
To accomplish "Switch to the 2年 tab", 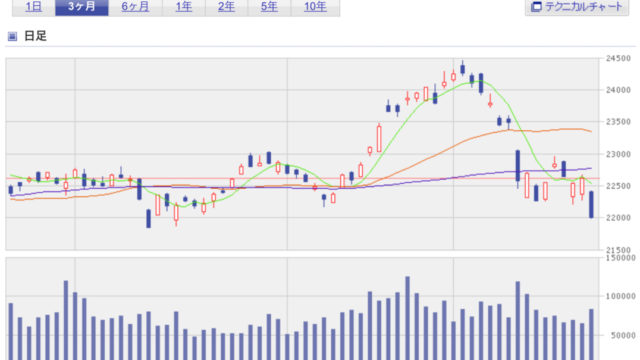I will click(227, 7).
